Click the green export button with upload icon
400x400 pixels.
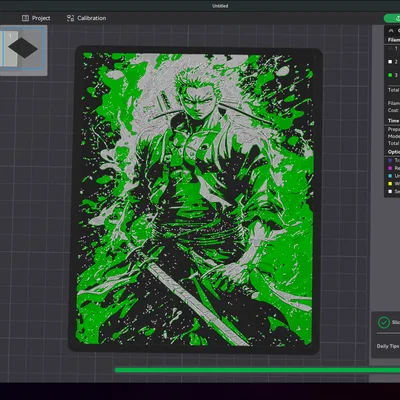click(x=393, y=18)
